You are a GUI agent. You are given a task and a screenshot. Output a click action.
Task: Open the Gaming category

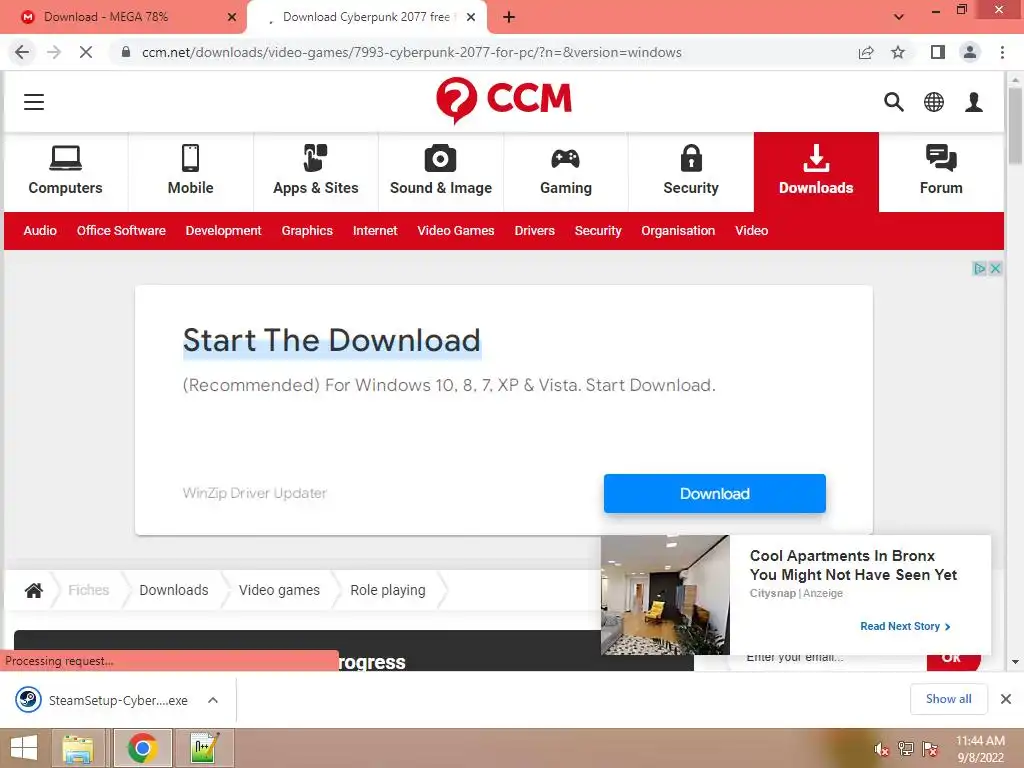pyautogui.click(x=566, y=171)
